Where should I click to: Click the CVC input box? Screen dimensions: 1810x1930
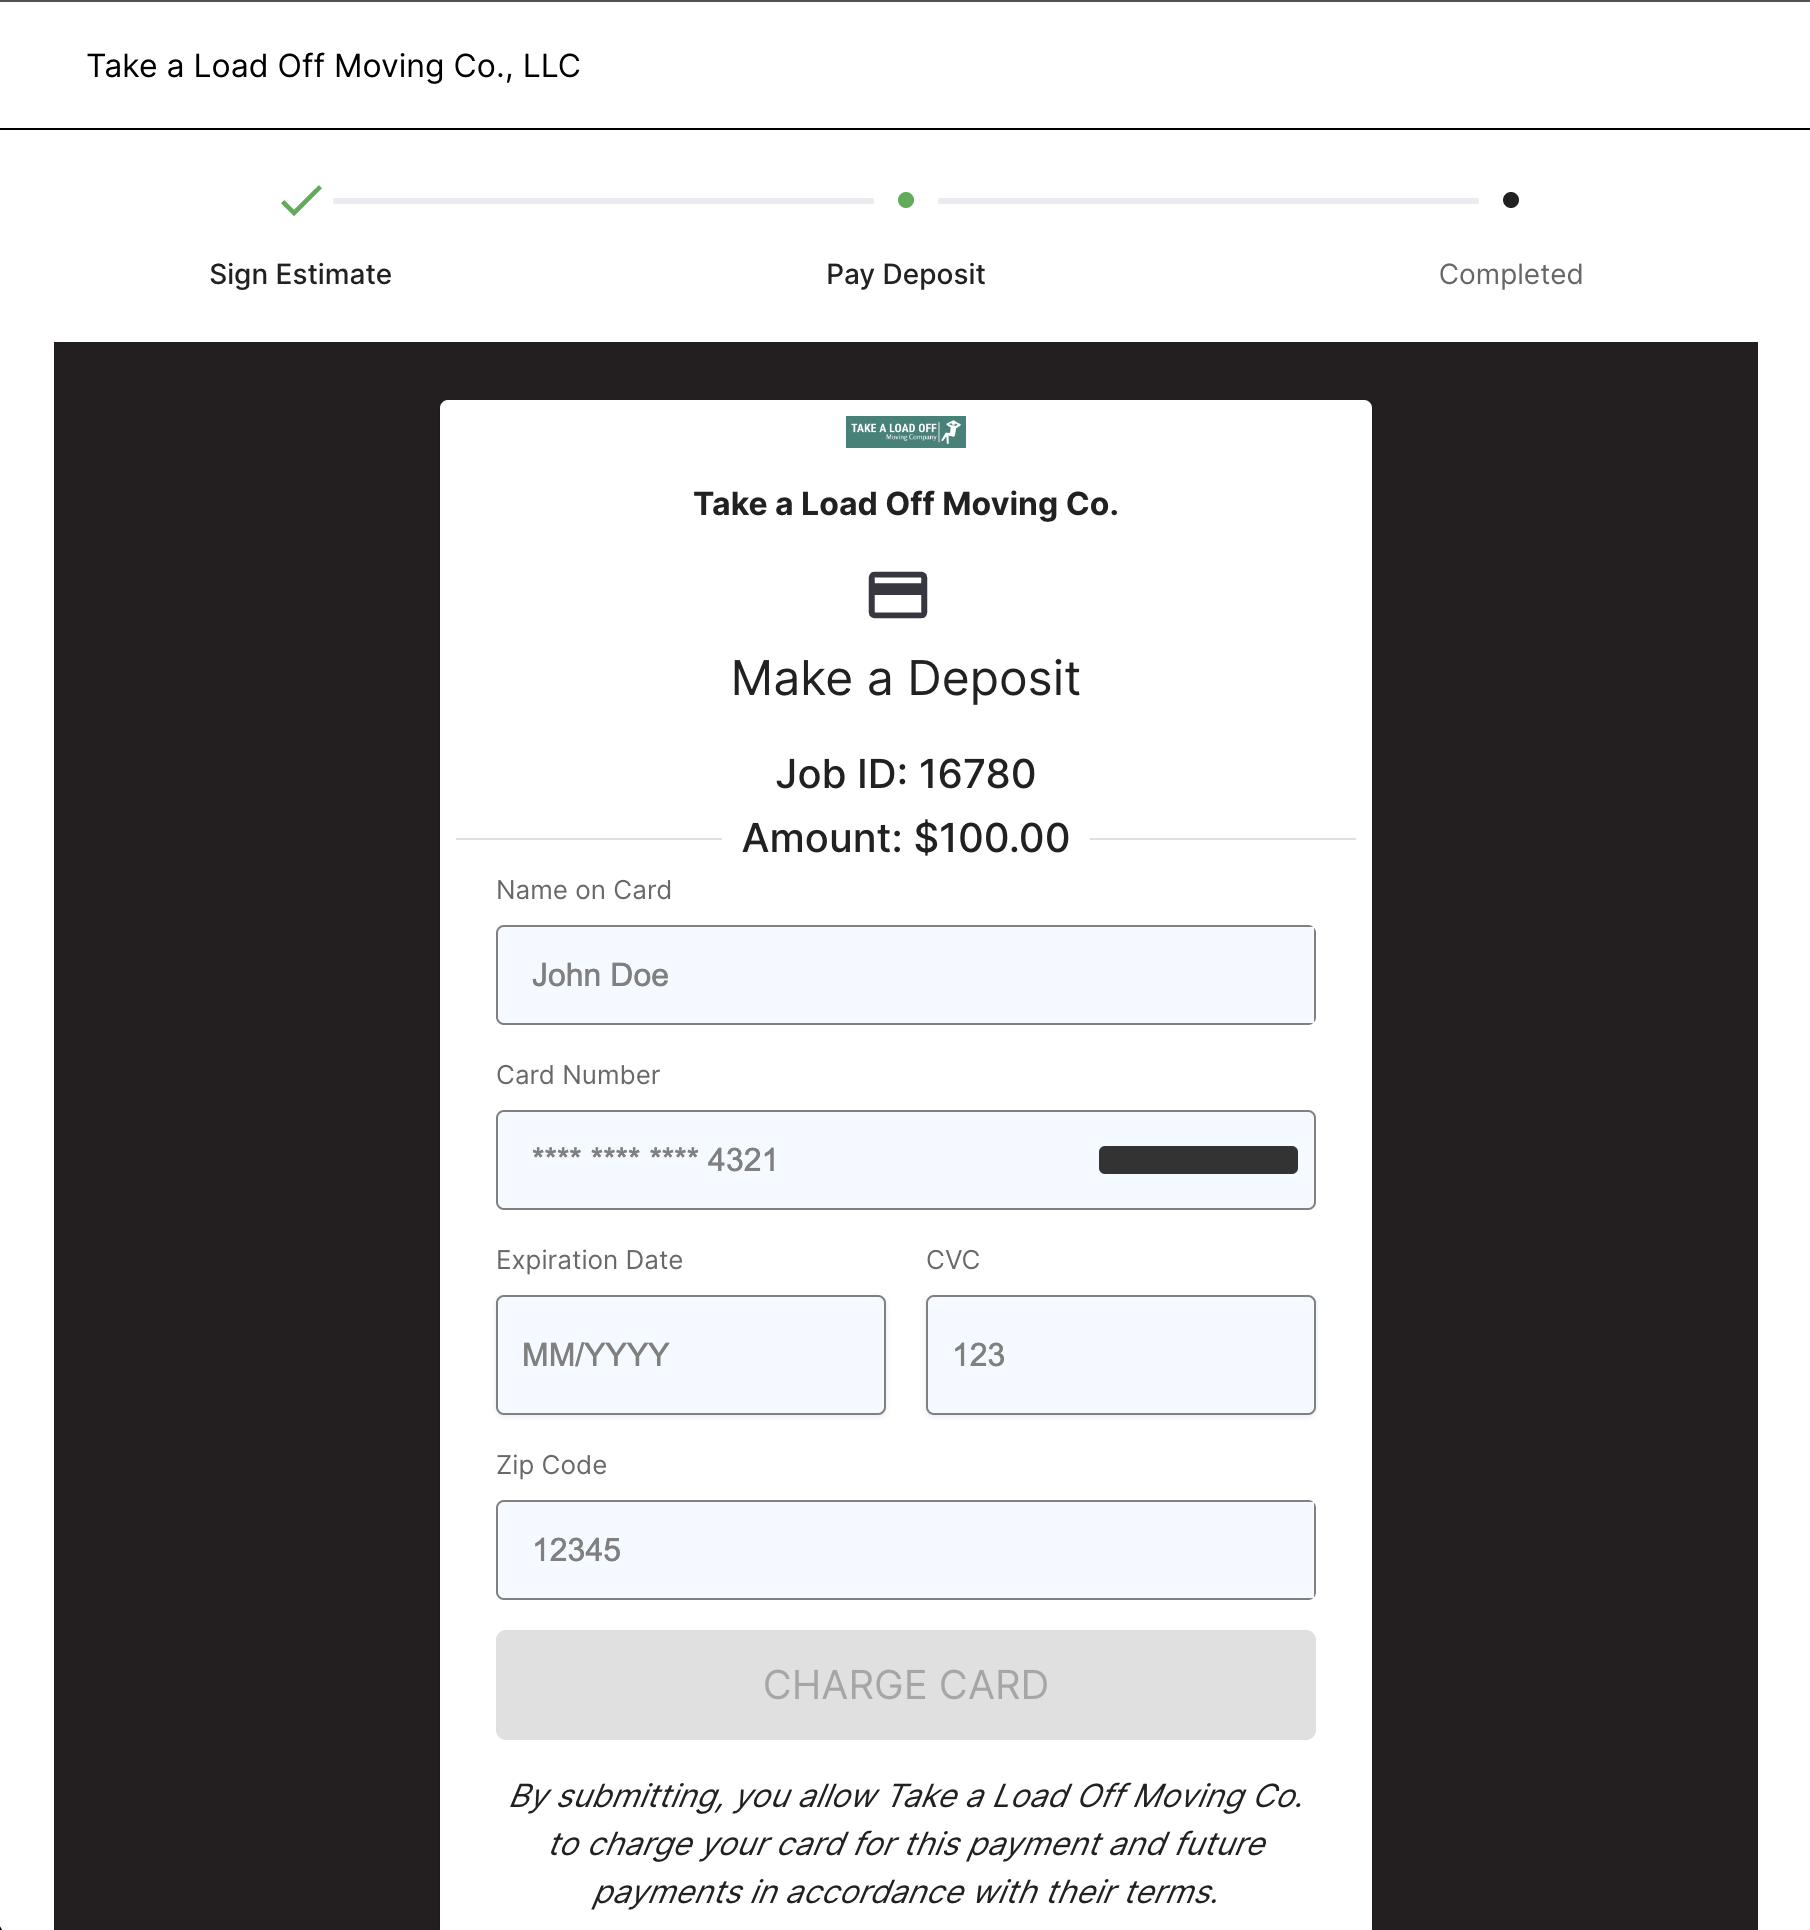pyautogui.click(x=1120, y=1355)
